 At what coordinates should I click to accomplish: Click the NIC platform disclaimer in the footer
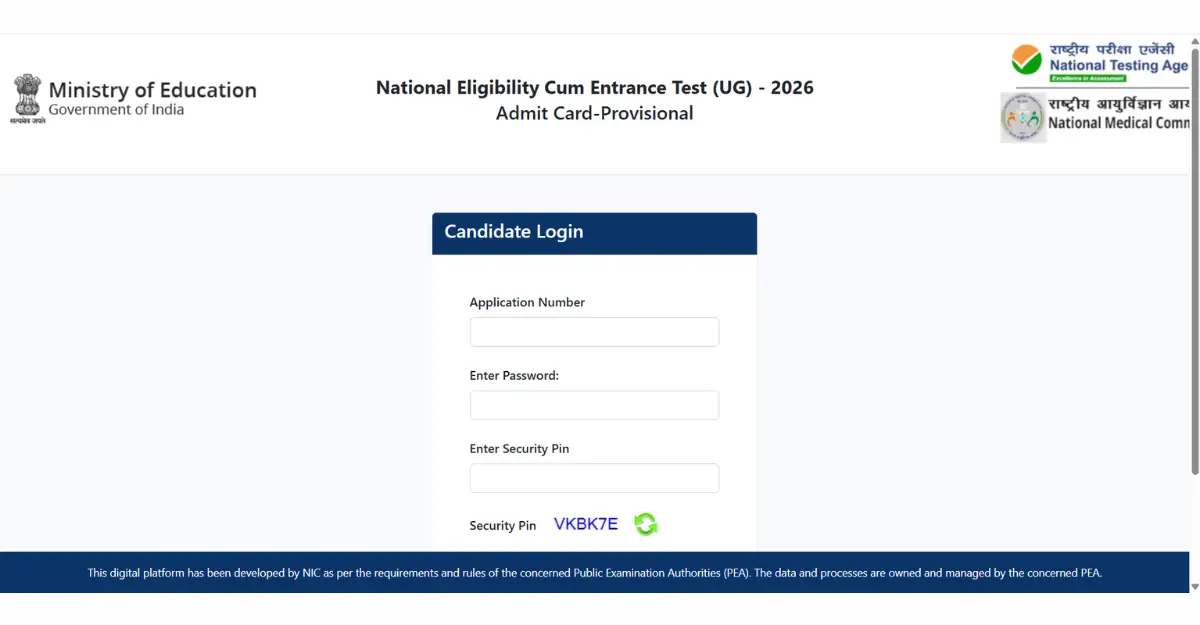594,574
